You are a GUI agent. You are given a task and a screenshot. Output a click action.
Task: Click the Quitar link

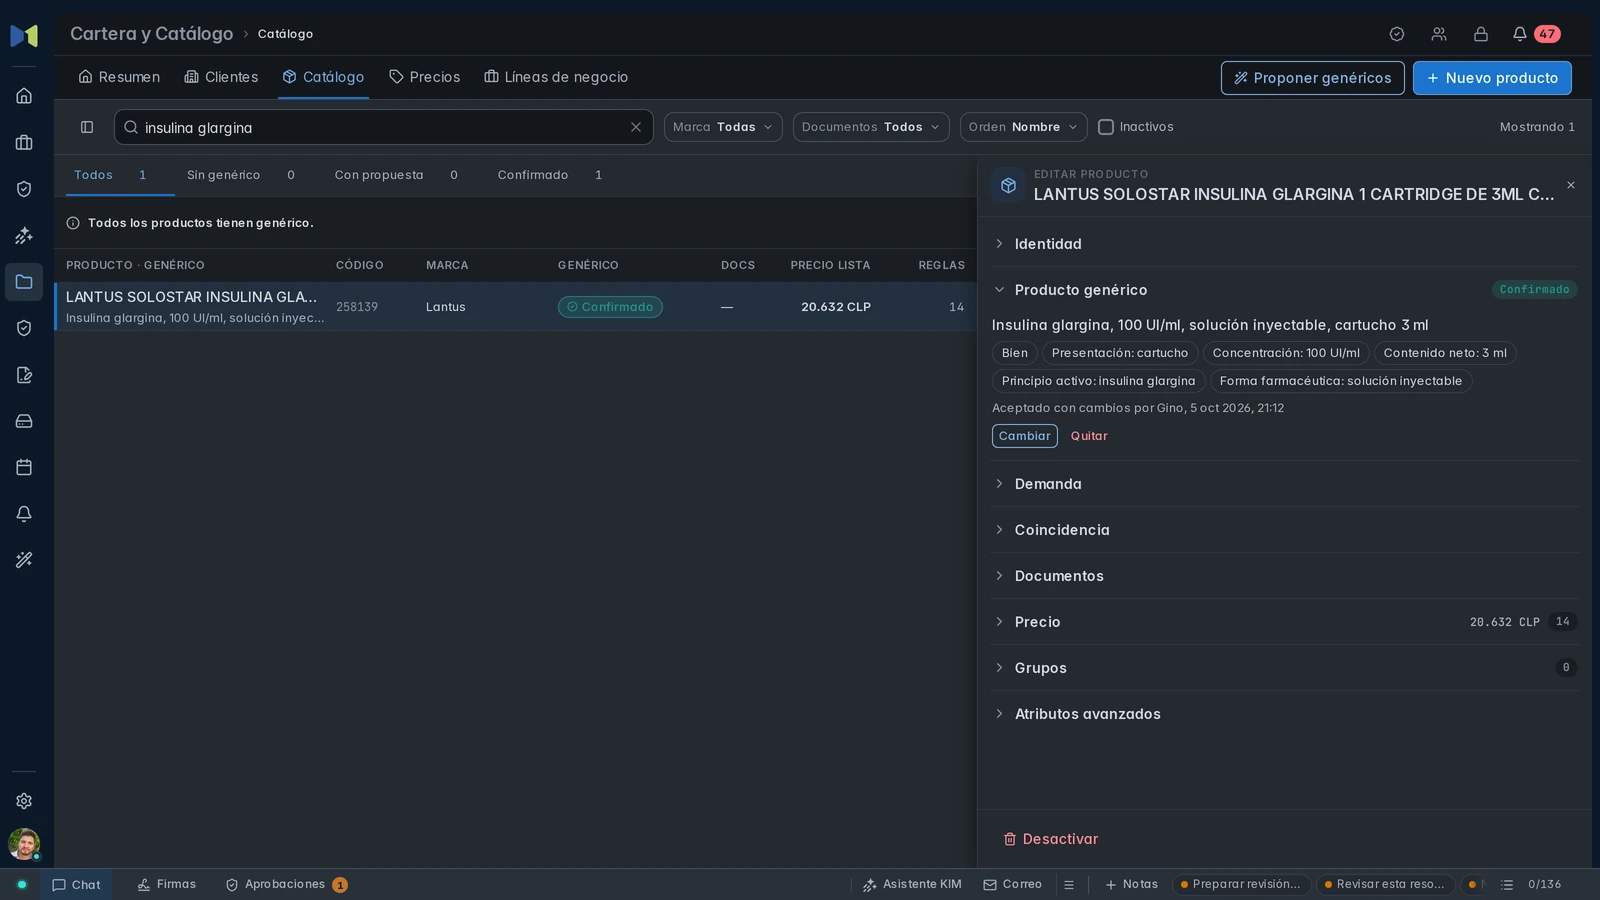(x=1089, y=436)
